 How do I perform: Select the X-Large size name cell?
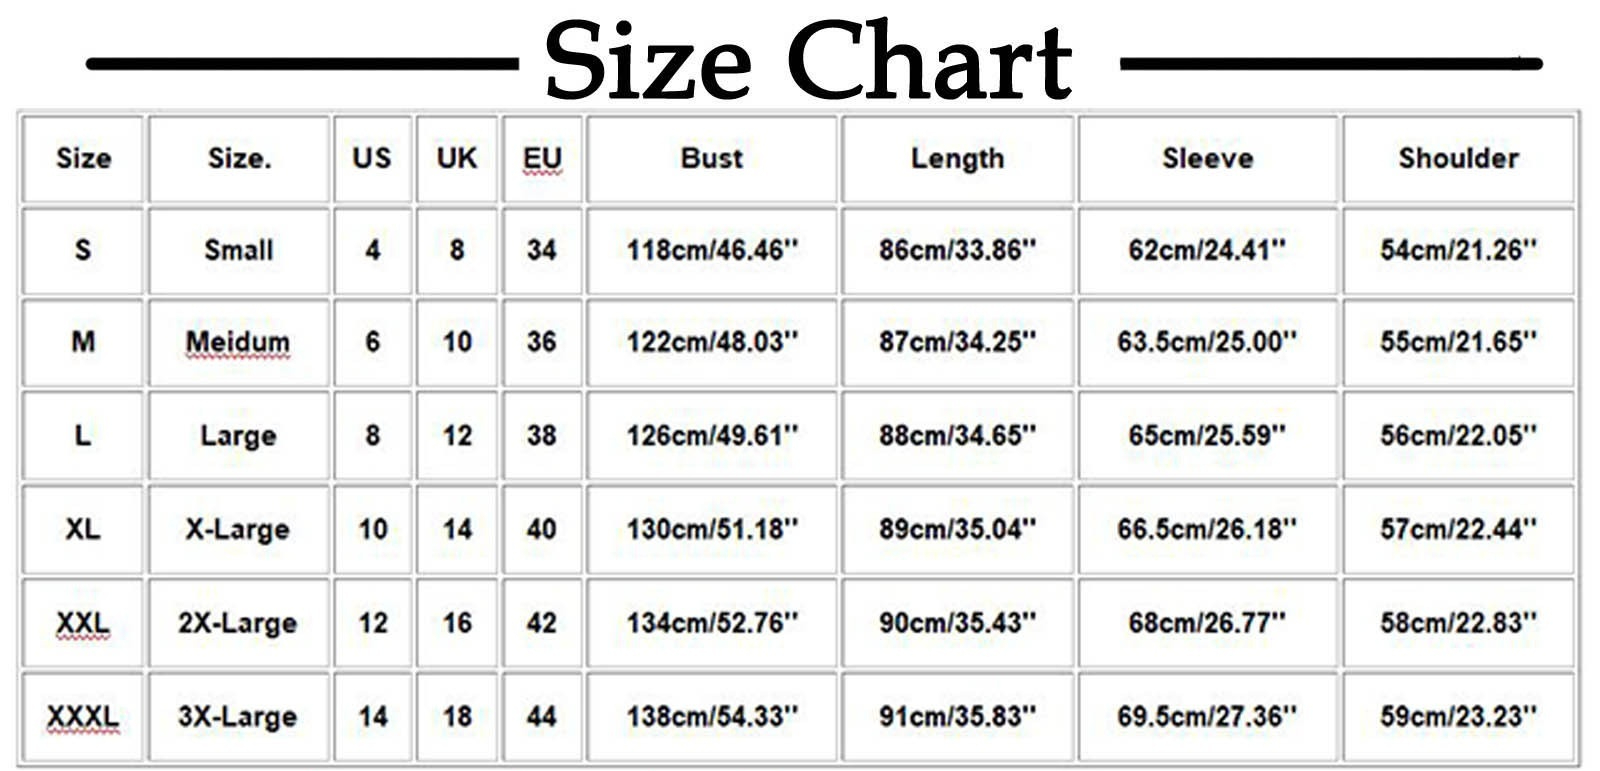pyautogui.click(x=238, y=529)
